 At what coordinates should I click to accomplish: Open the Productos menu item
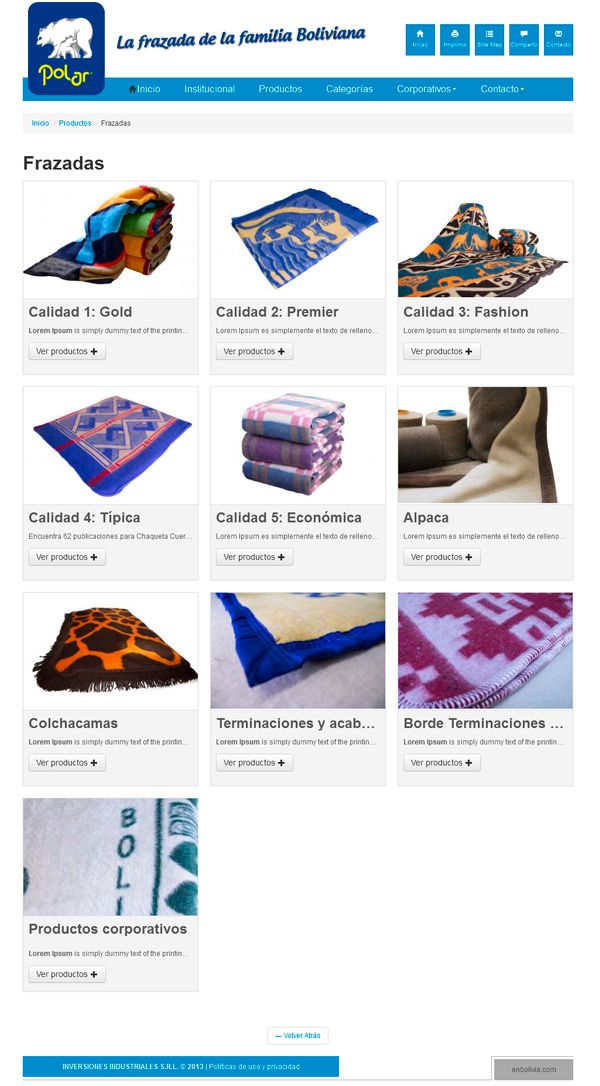(x=280, y=89)
